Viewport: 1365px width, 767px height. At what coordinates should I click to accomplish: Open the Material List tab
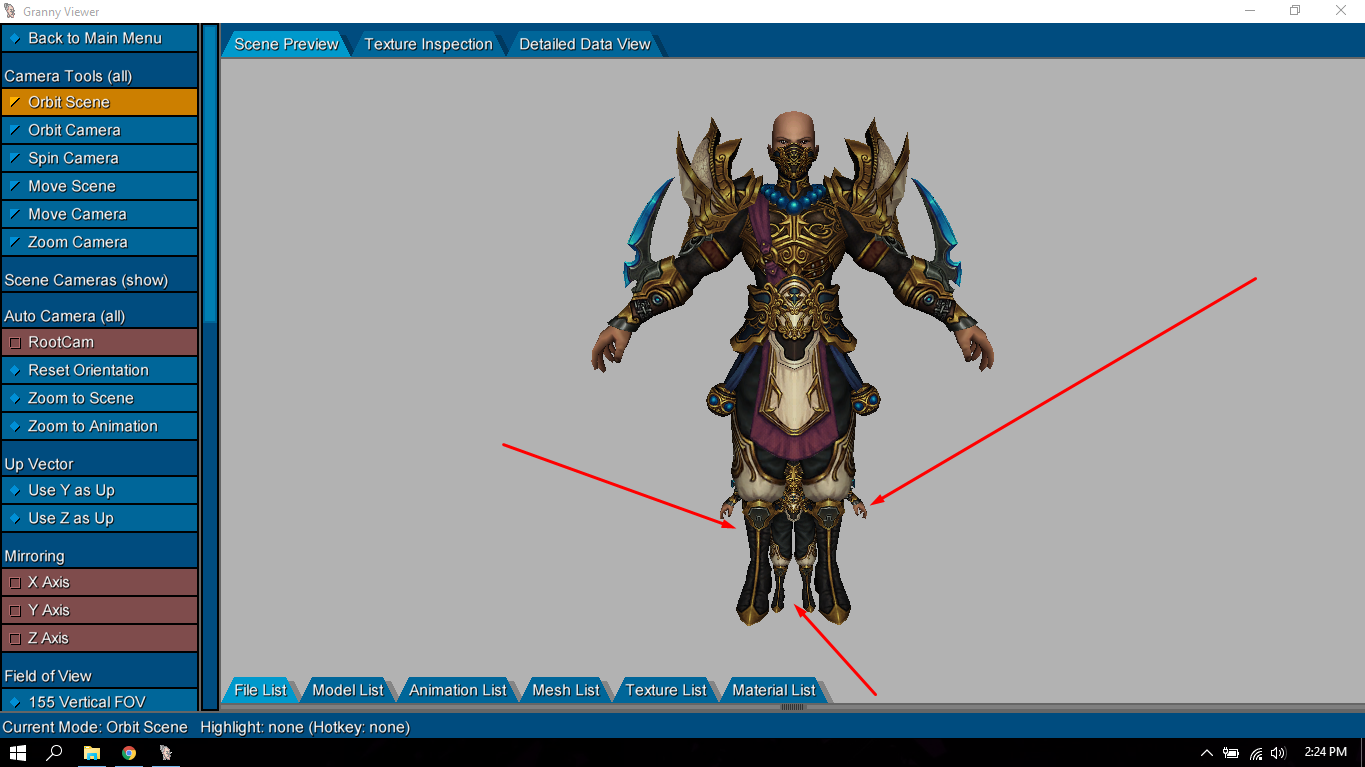[x=773, y=690]
